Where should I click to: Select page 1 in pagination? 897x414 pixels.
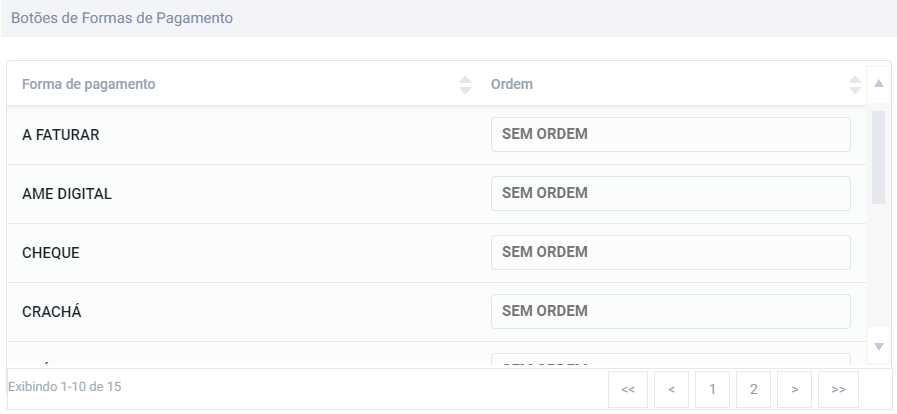(x=712, y=389)
